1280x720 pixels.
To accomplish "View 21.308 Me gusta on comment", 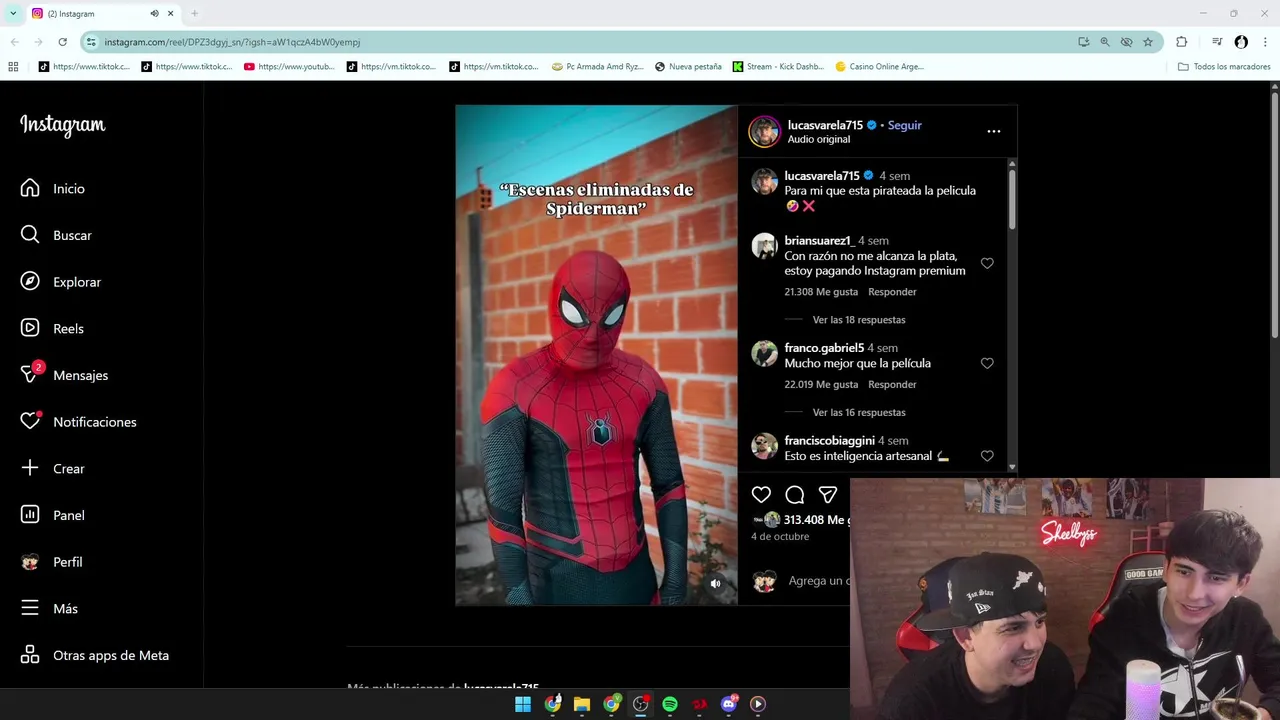I will click(x=821, y=292).
